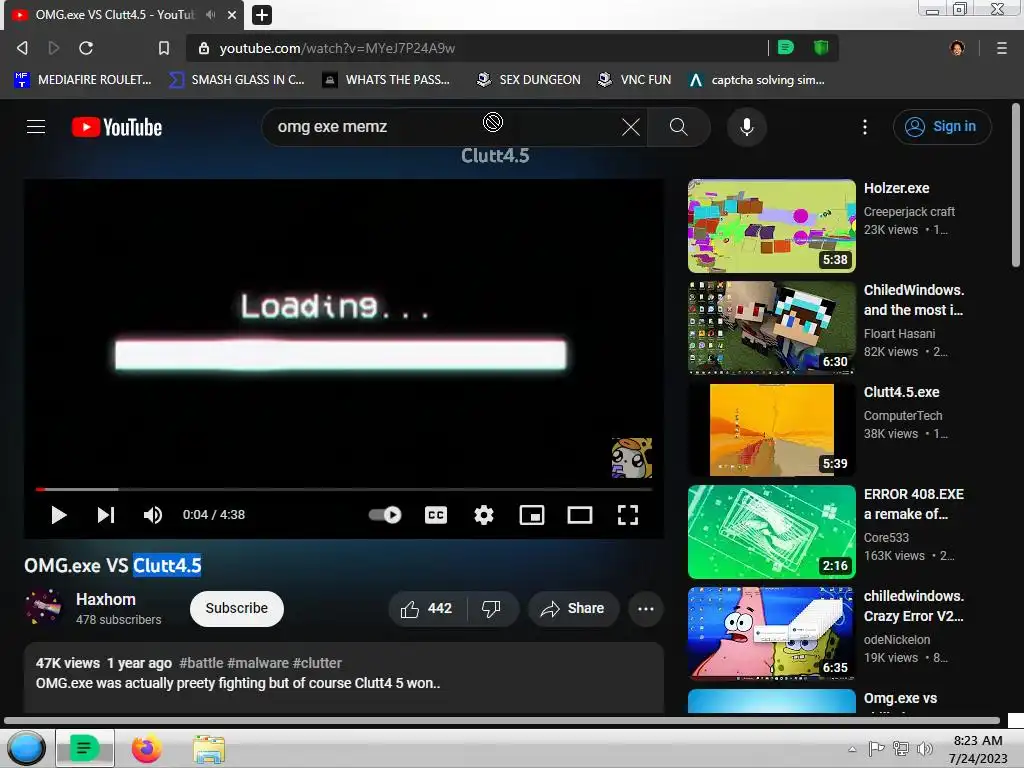Screen dimensions: 1024x768
Task: Close the OMG.exe VS Clutt4.5 tab
Action: 232,14
